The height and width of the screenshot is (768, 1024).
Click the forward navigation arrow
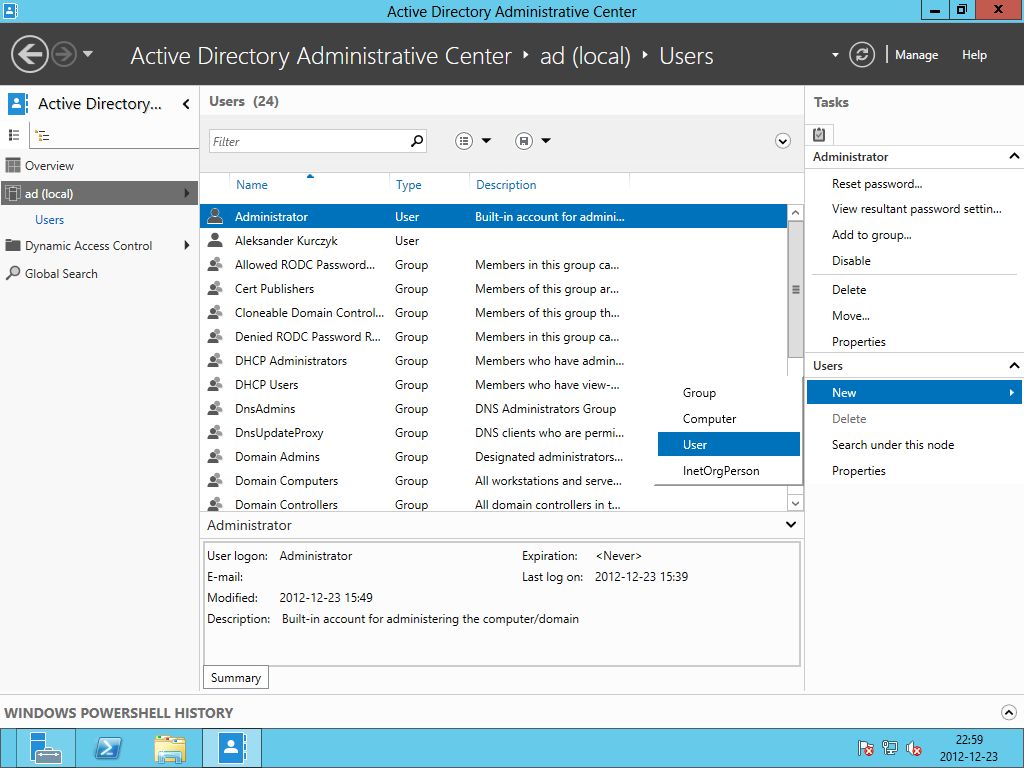click(x=64, y=54)
